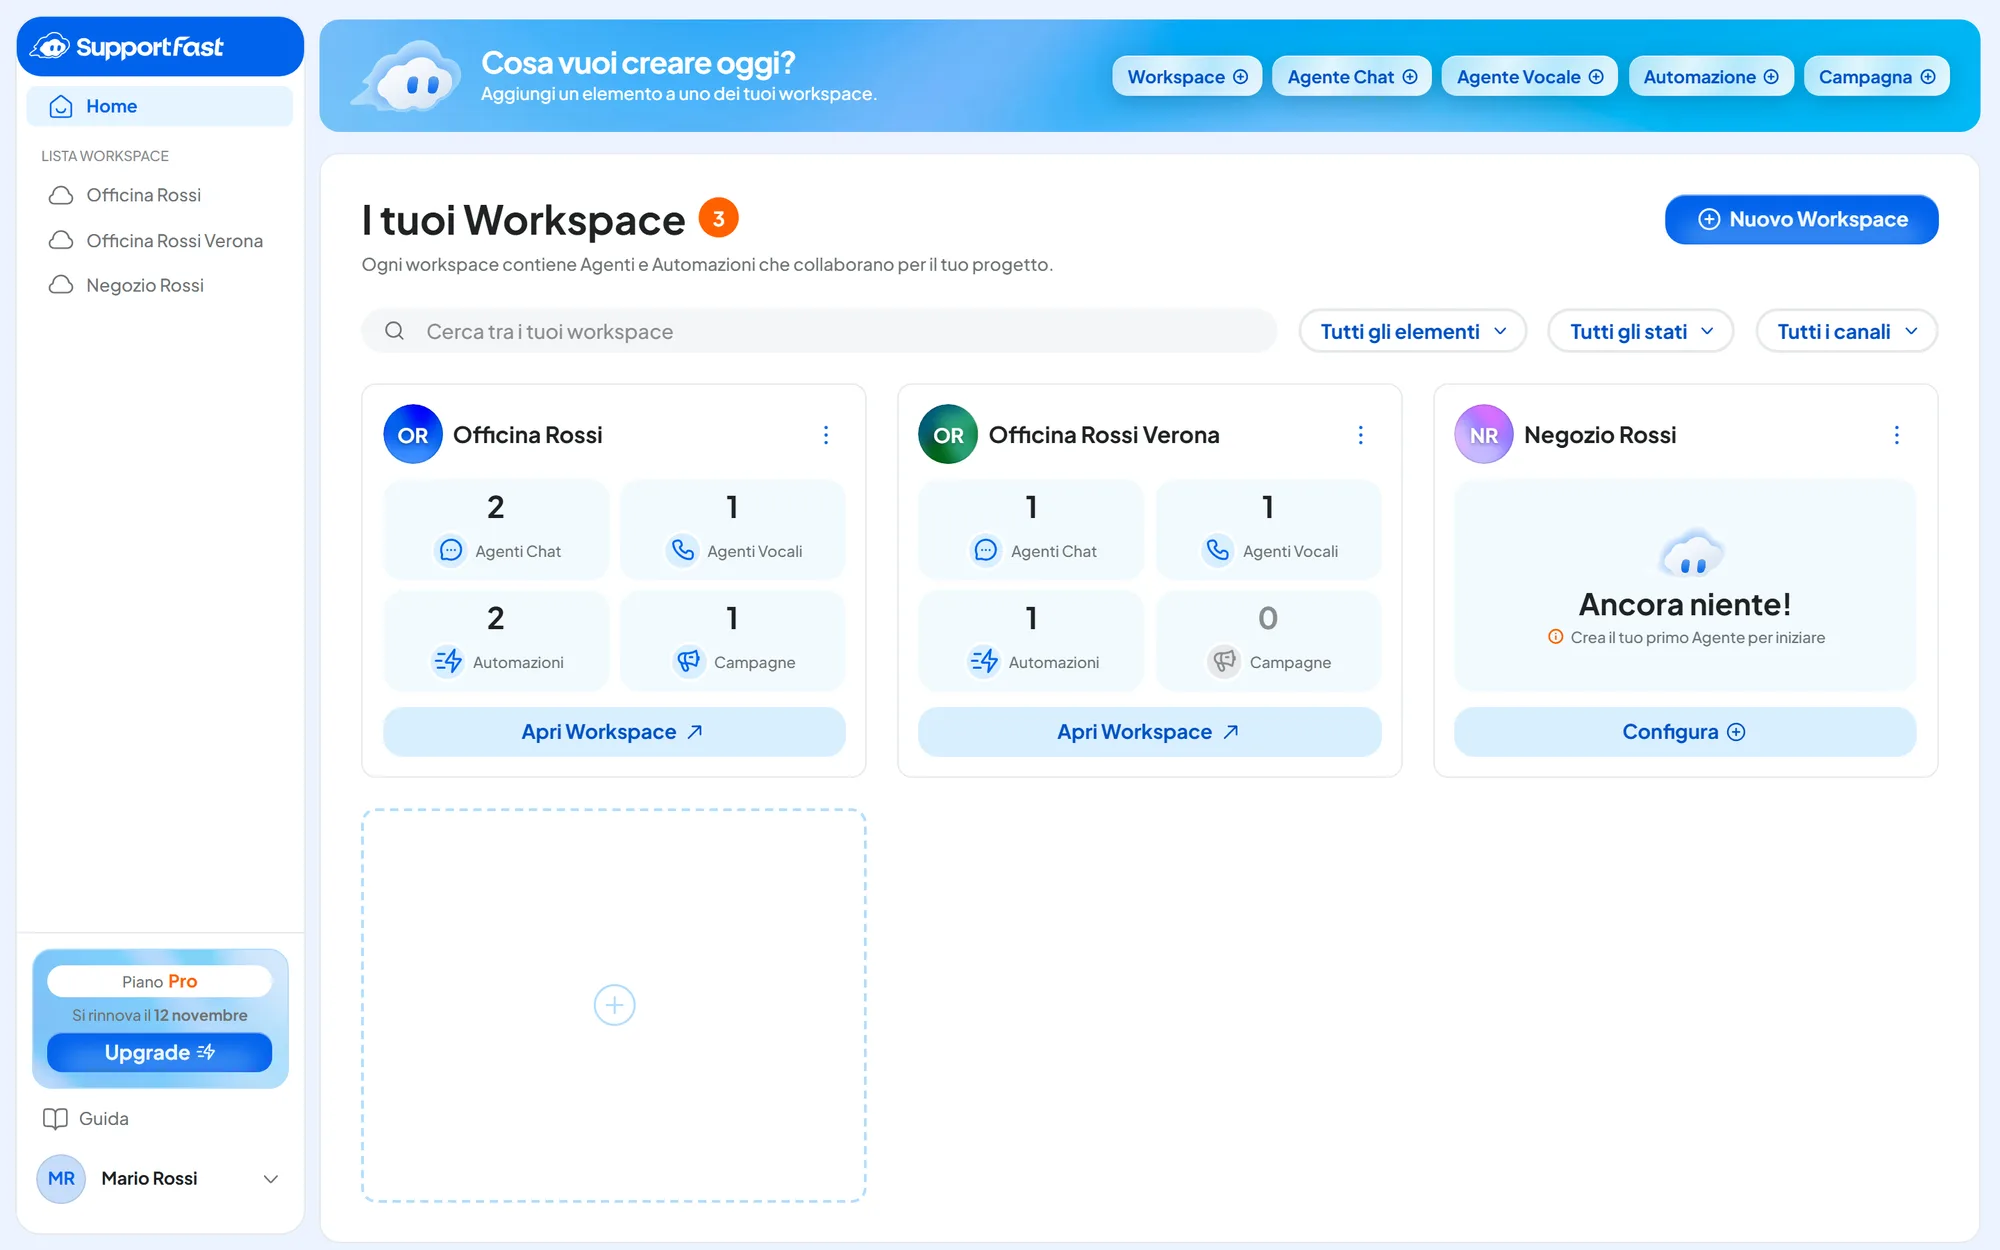This screenshot has width=2000, height=1250.
Task: Open Automazioni tile in Officina Rossi
Action: tap(497, 641)
